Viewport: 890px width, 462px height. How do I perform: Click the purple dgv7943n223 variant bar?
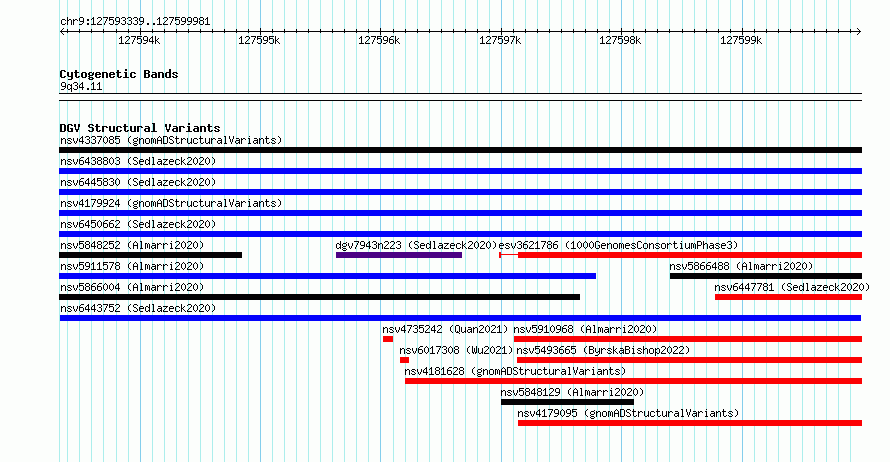[398, 255]
